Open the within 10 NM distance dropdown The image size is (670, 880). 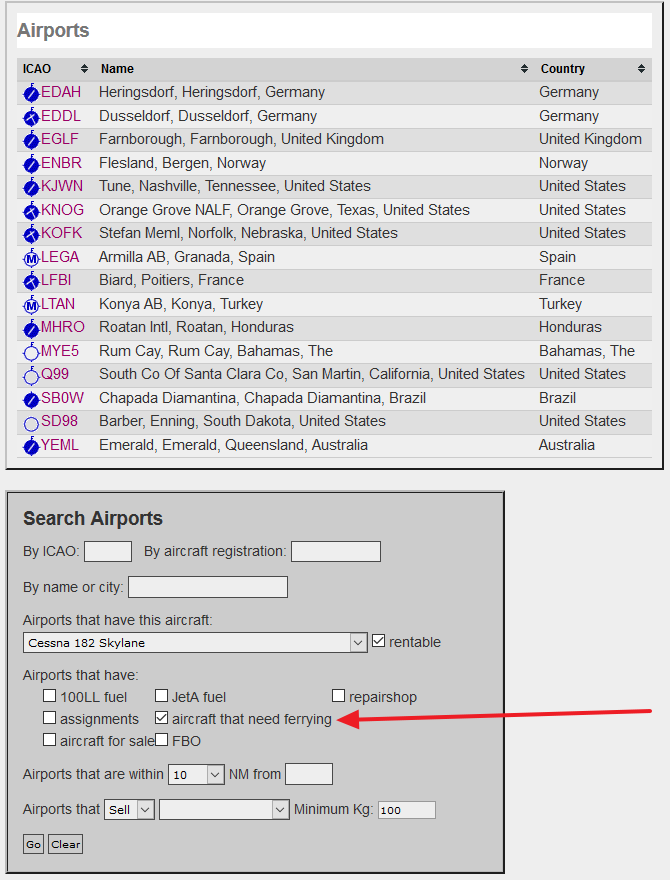click(x=196, y=774)
